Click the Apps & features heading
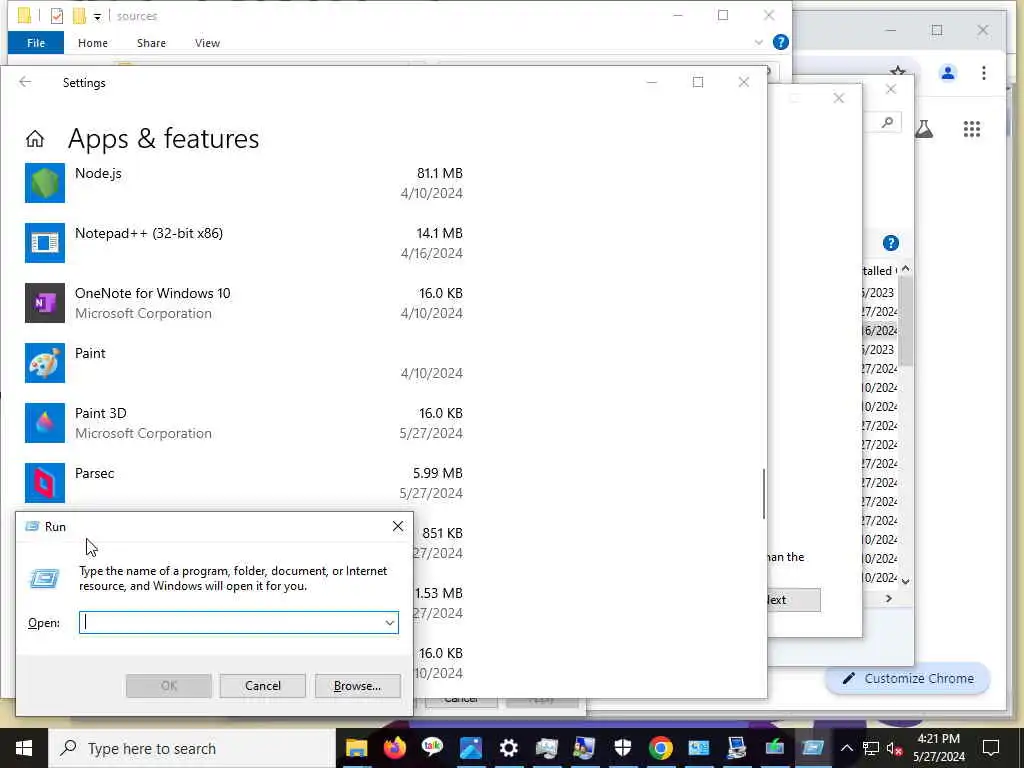The image size is (1024, 768). tap(163, 138)
